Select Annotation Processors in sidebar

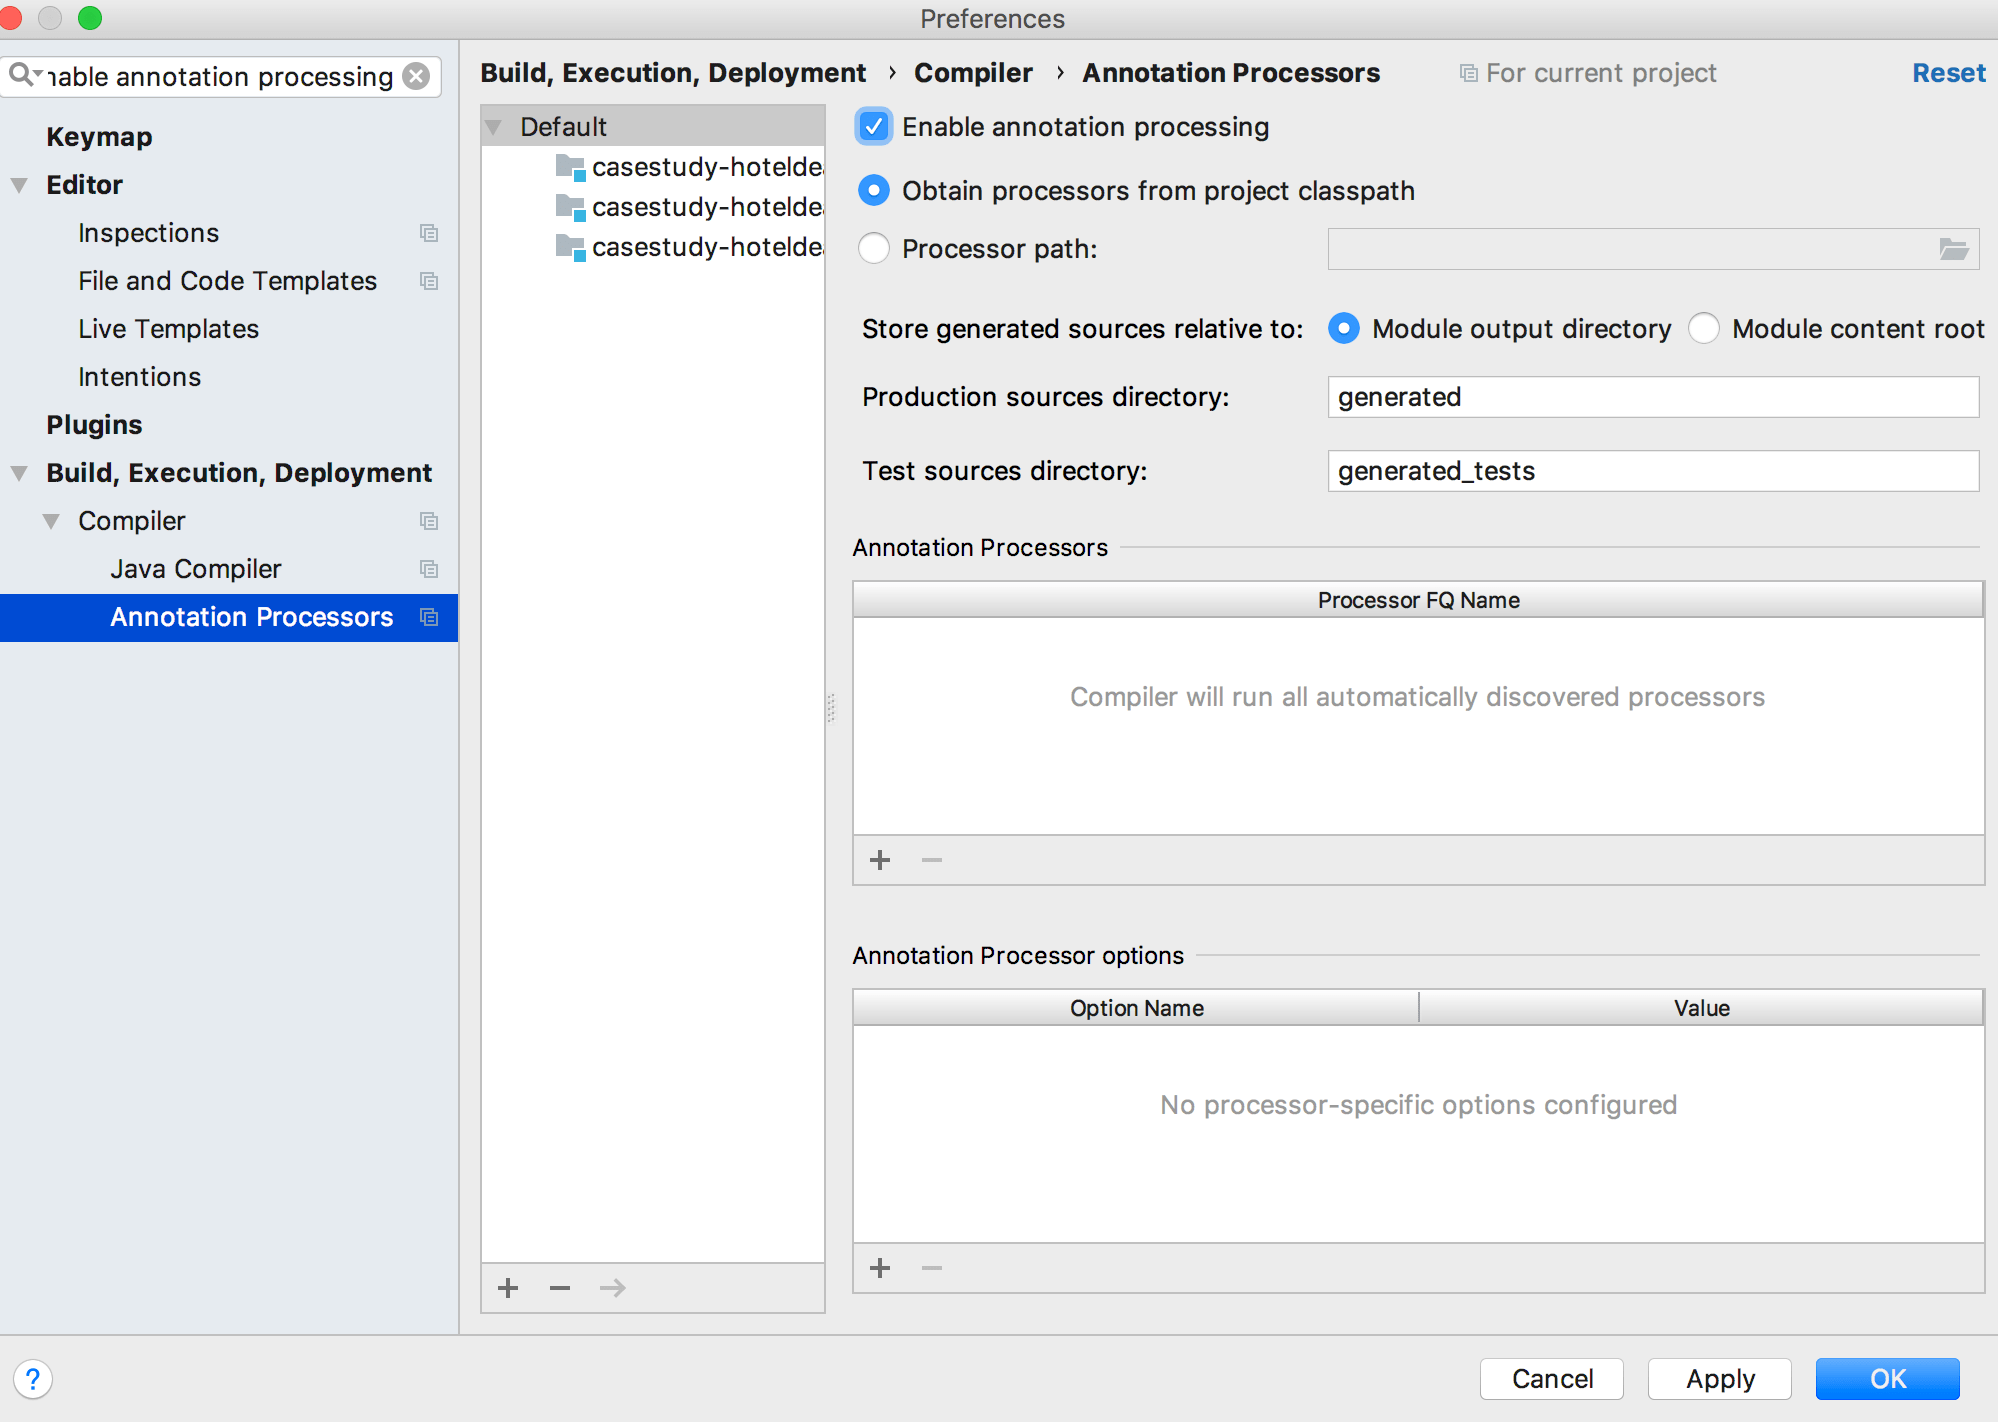(x=229, y=617)
